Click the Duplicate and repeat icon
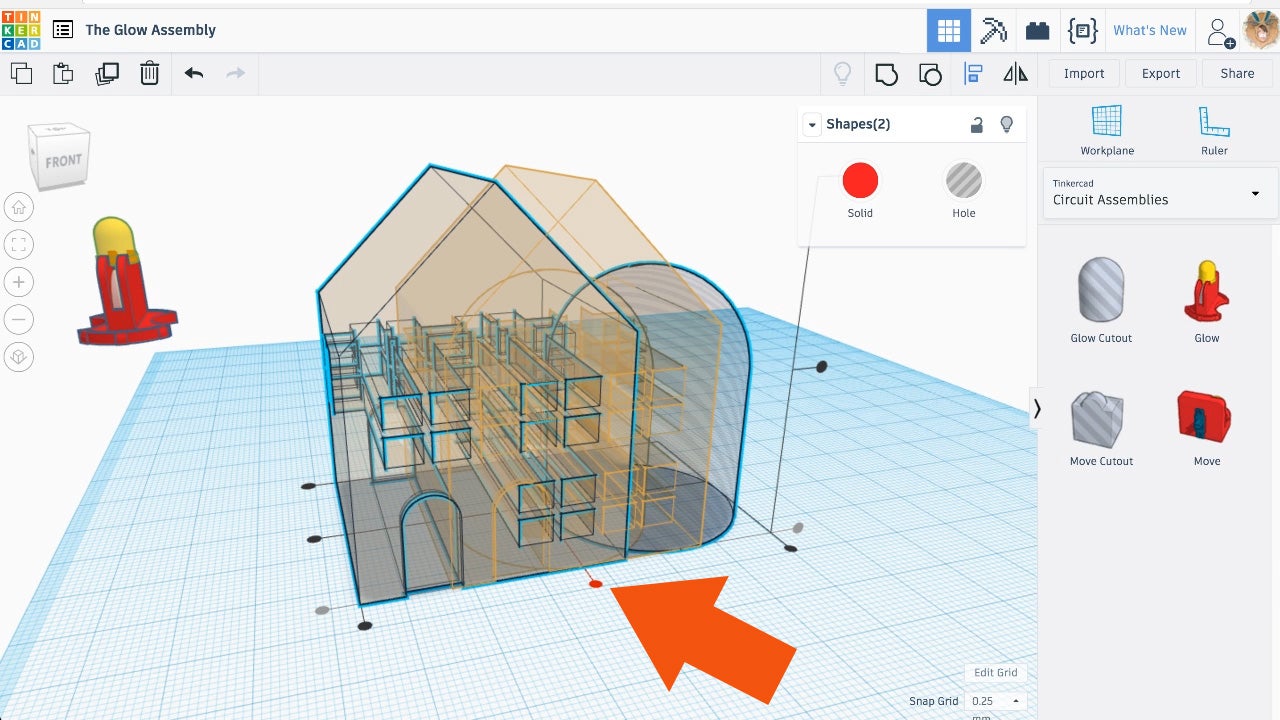Image resolution: width=1280 pixels, height=720 pixels. tap(106, 73)
